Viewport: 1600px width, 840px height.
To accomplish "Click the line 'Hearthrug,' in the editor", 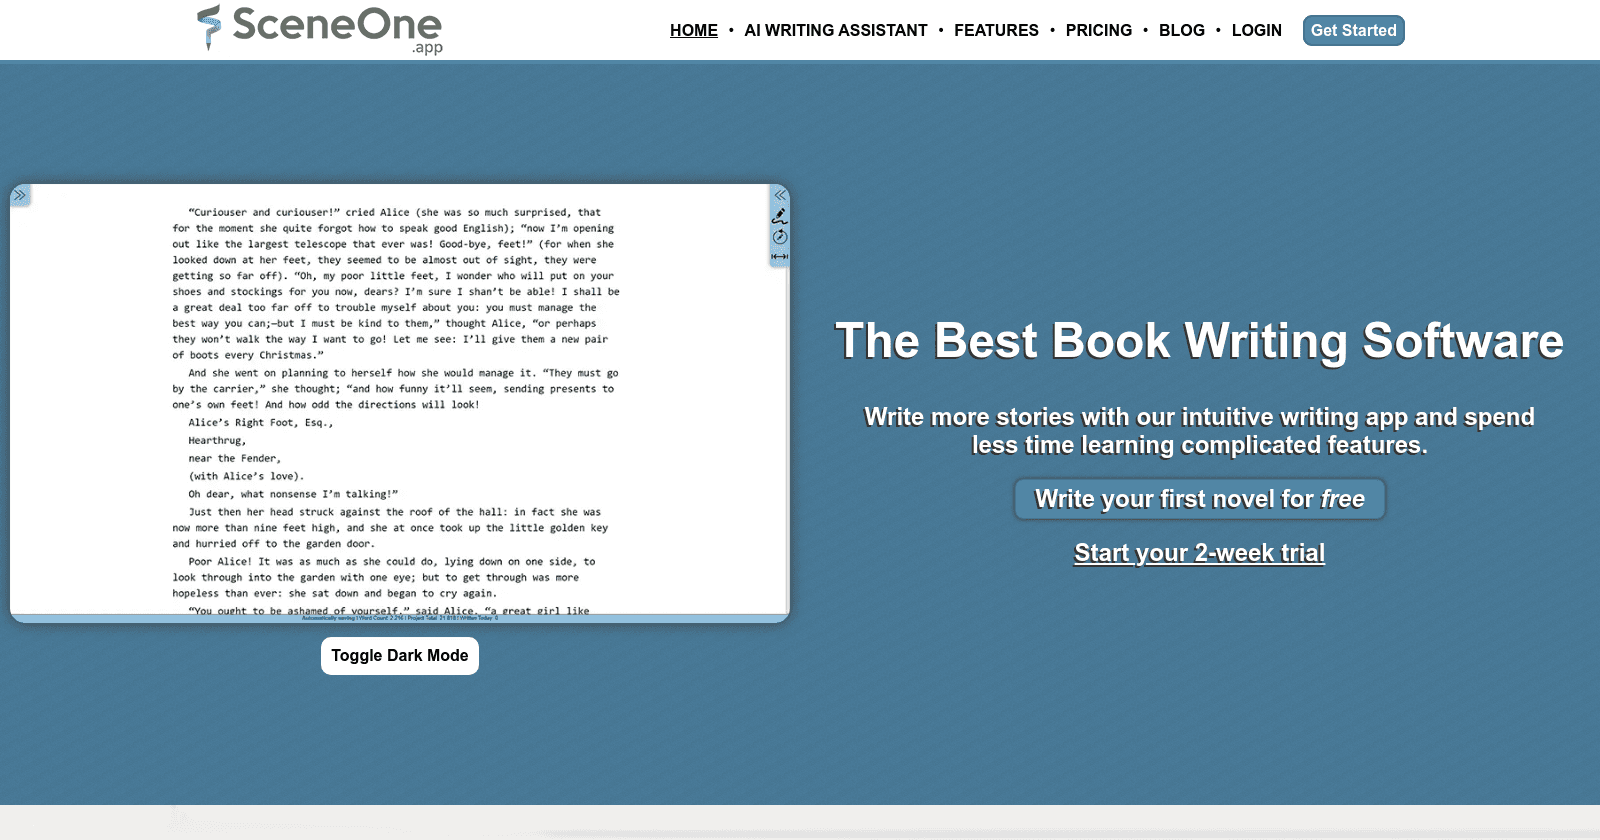I will click(x=217, y=441).
